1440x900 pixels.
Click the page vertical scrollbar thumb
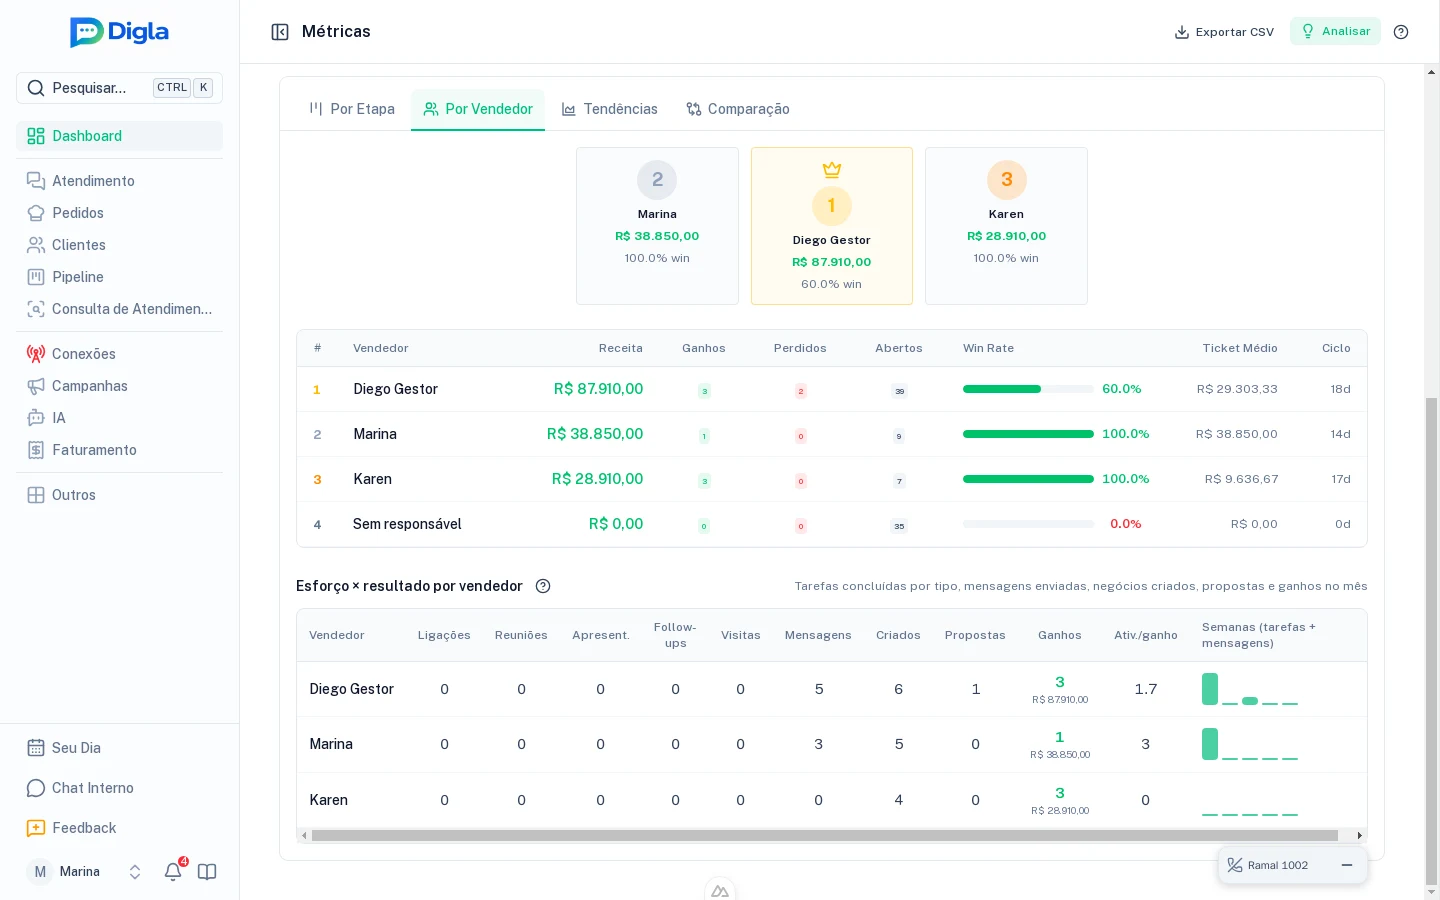pos(1432,640)
